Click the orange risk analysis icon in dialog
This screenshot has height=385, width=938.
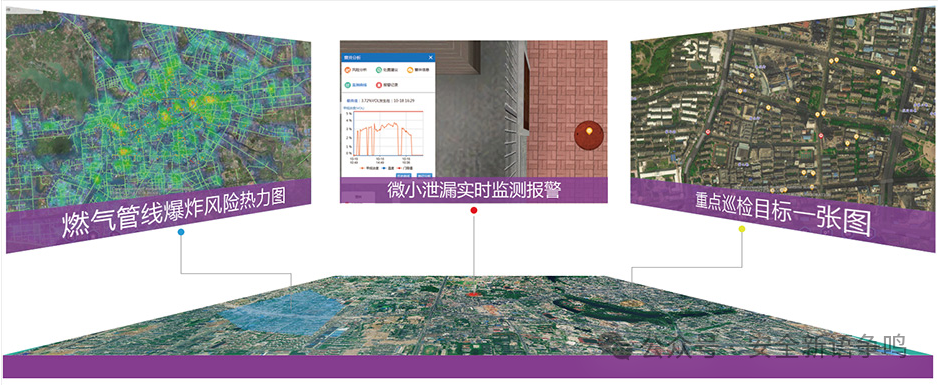348,70
